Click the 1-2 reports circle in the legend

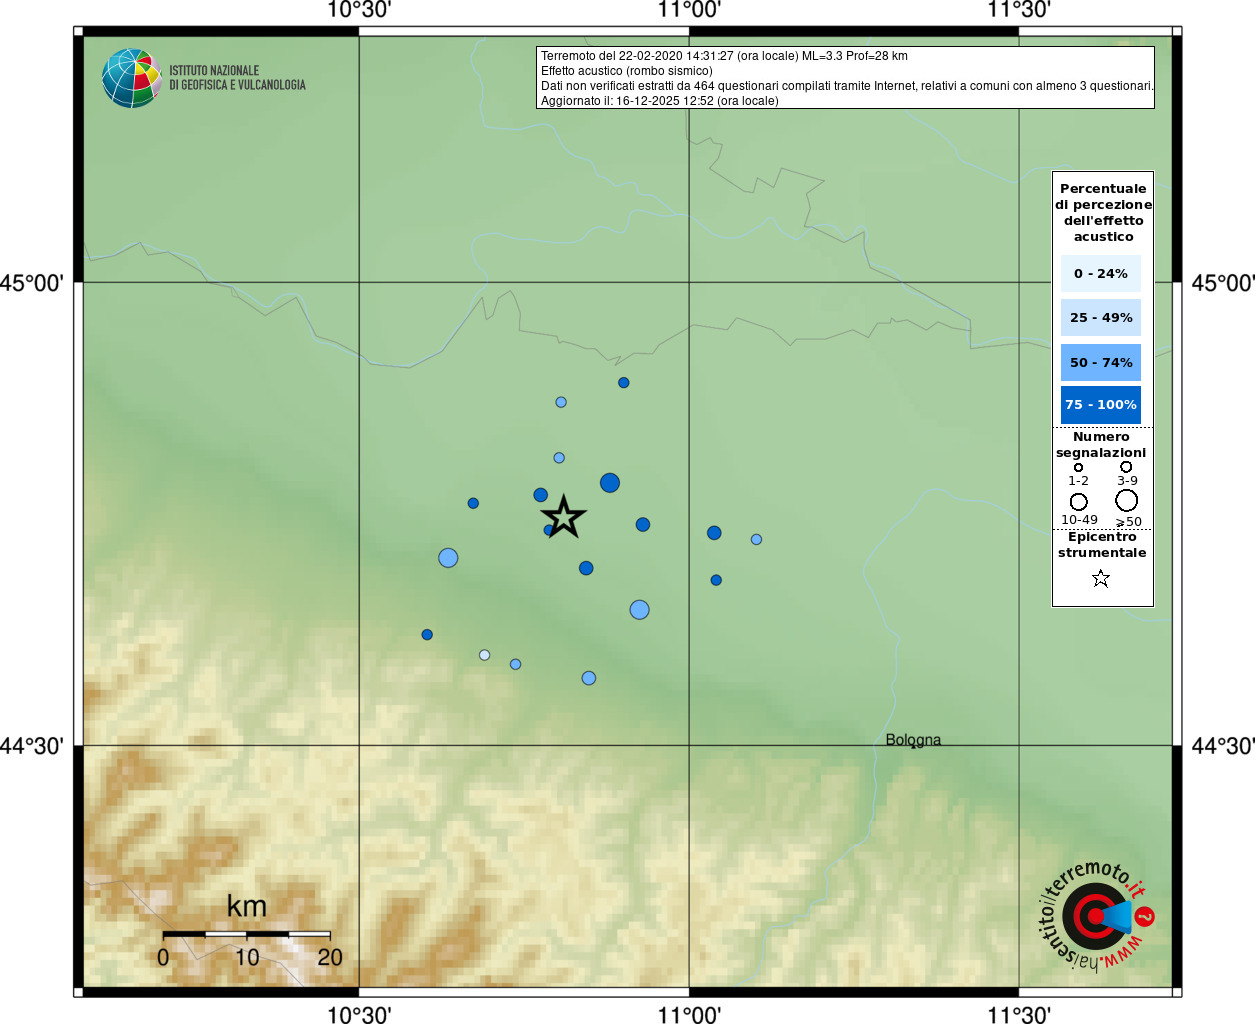(x=1078, y=467)
